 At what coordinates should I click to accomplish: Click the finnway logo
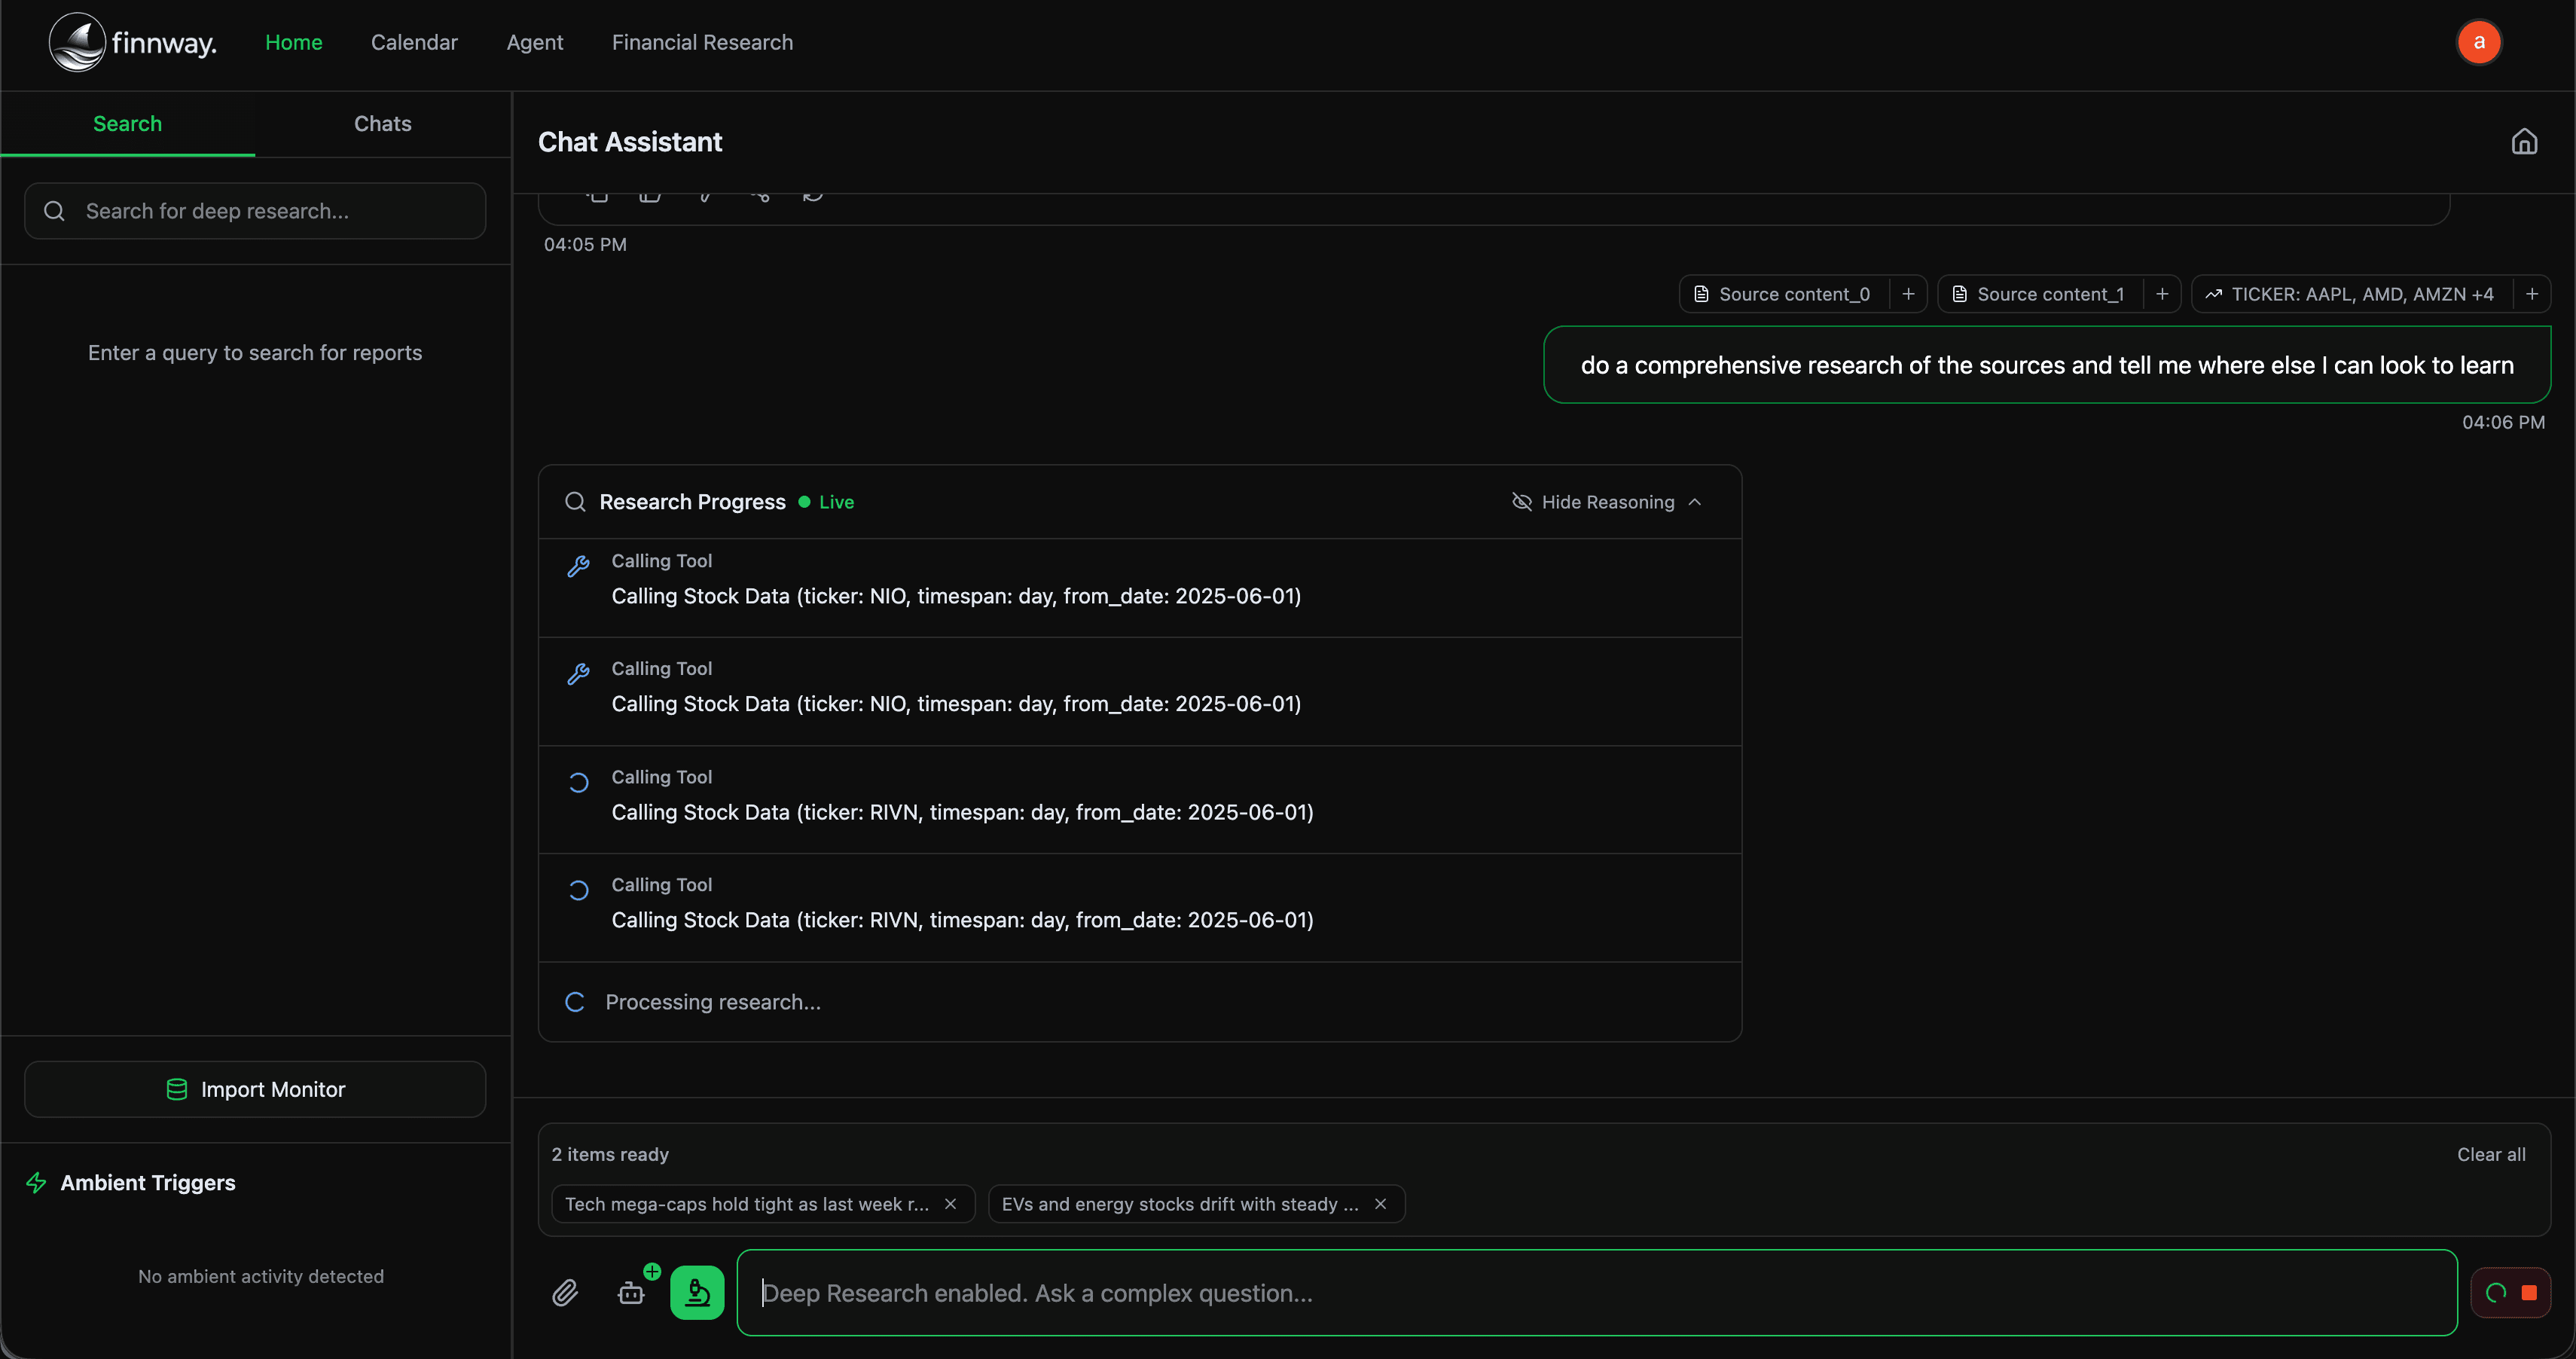[x=133, y=42]
